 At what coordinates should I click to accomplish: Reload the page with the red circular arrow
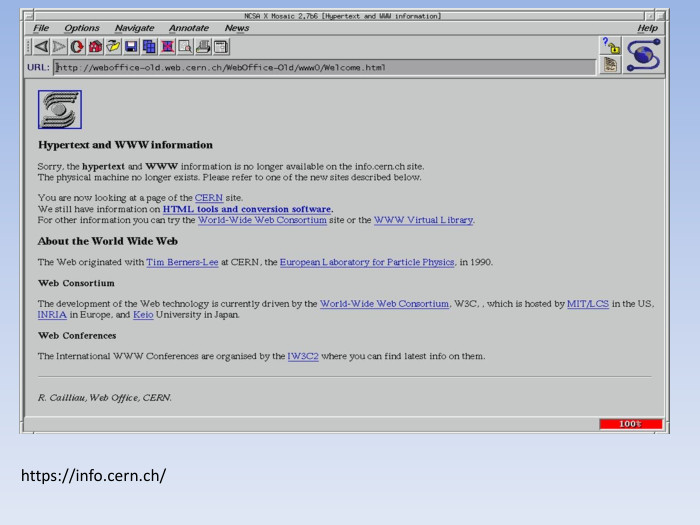pos(77,47)
